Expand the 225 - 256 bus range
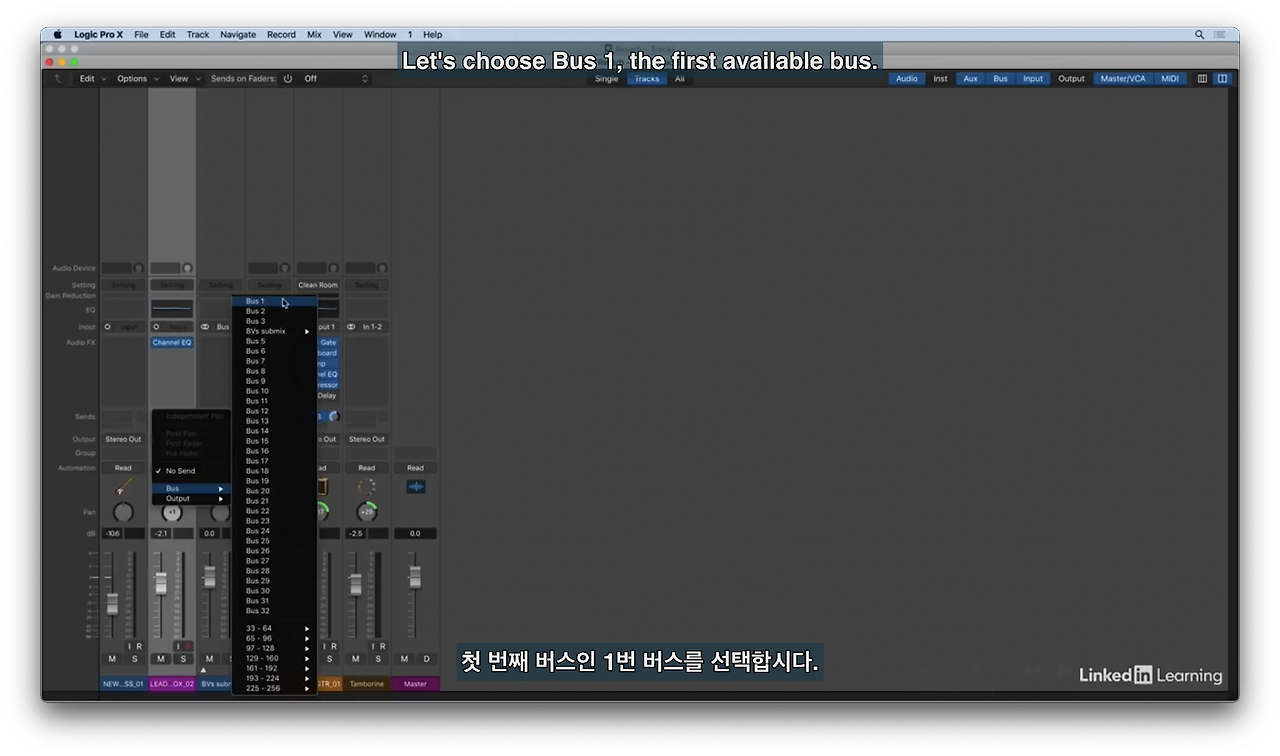The image size is (1280, 756). coord(274,688)
